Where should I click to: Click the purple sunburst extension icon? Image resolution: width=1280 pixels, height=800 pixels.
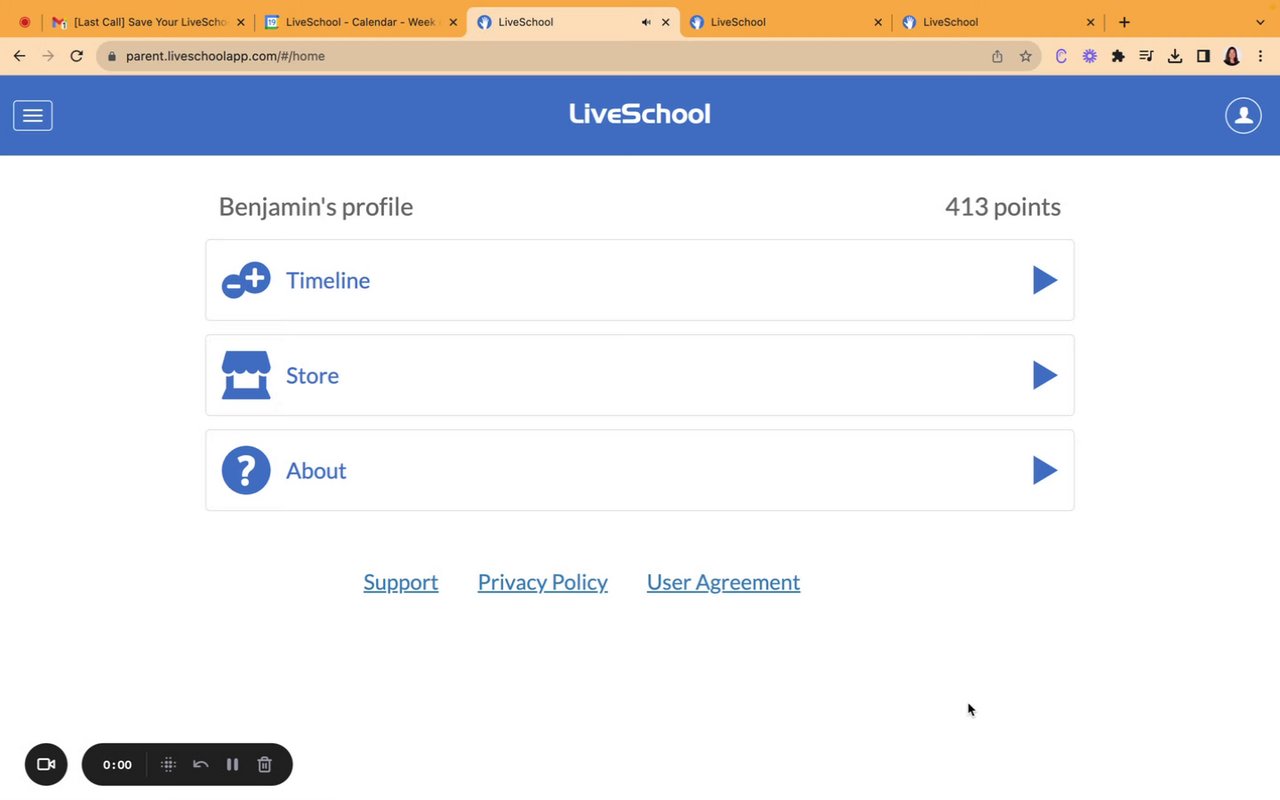1090,56
